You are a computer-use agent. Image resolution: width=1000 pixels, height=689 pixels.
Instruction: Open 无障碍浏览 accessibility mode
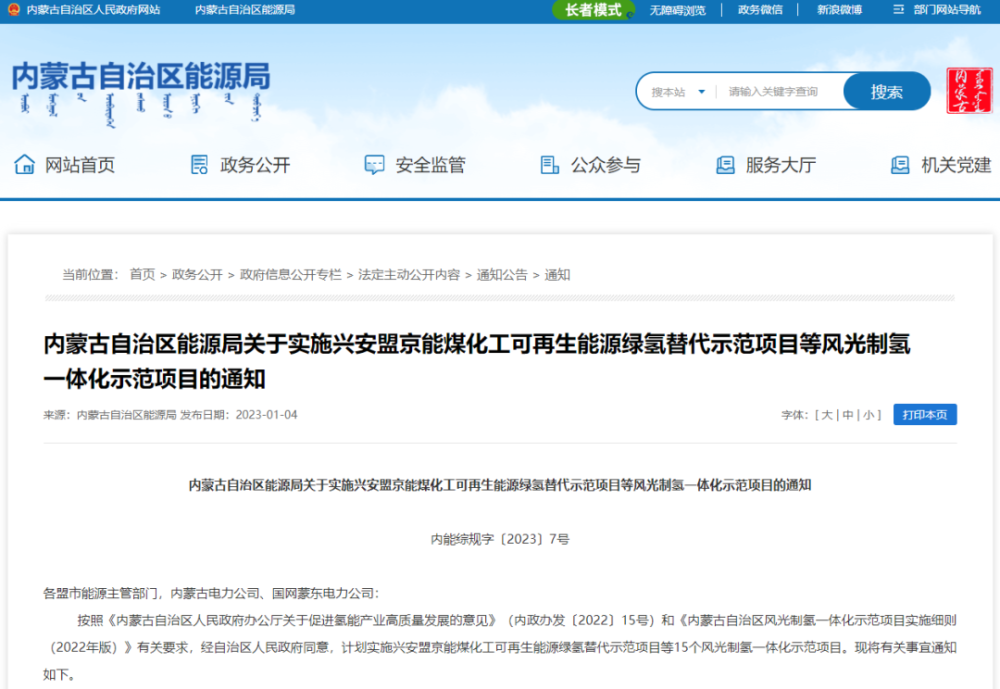[678, 10]
